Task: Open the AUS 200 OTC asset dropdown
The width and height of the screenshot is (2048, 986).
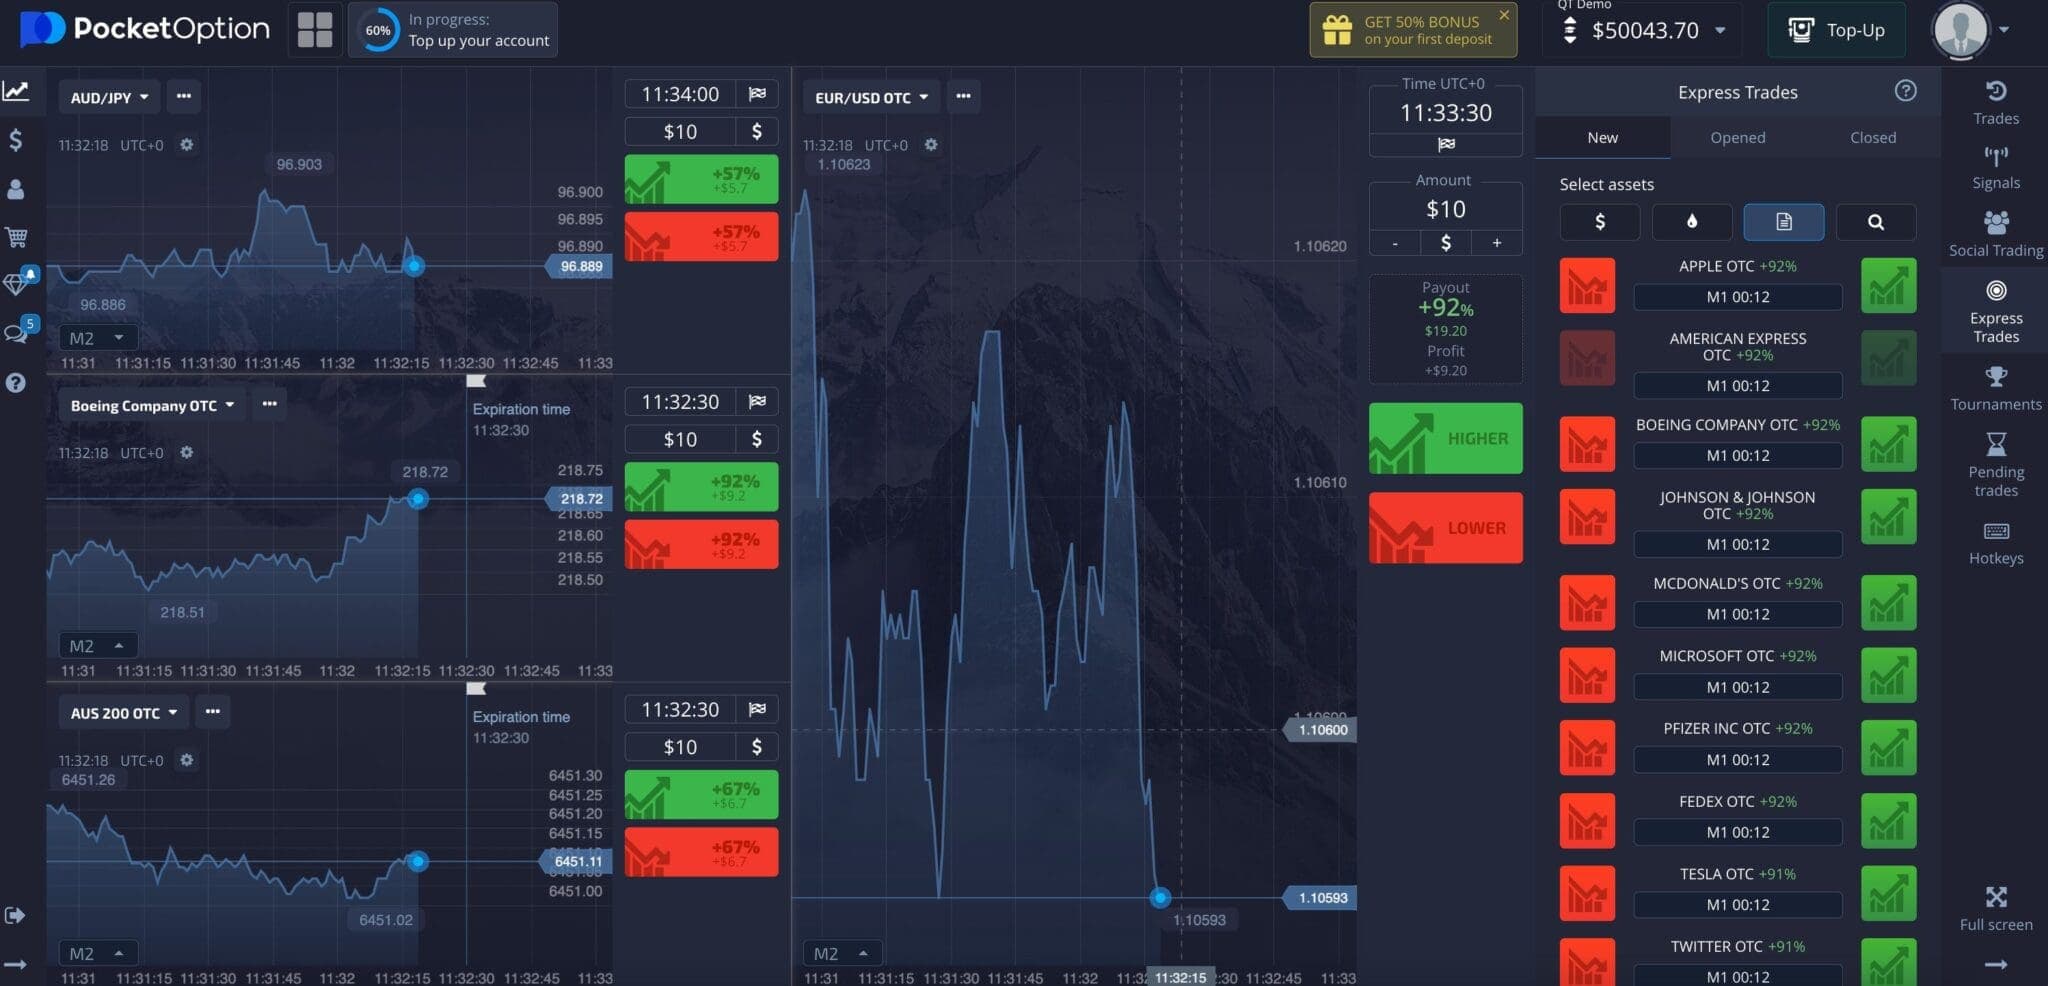Action: [124, 713]
